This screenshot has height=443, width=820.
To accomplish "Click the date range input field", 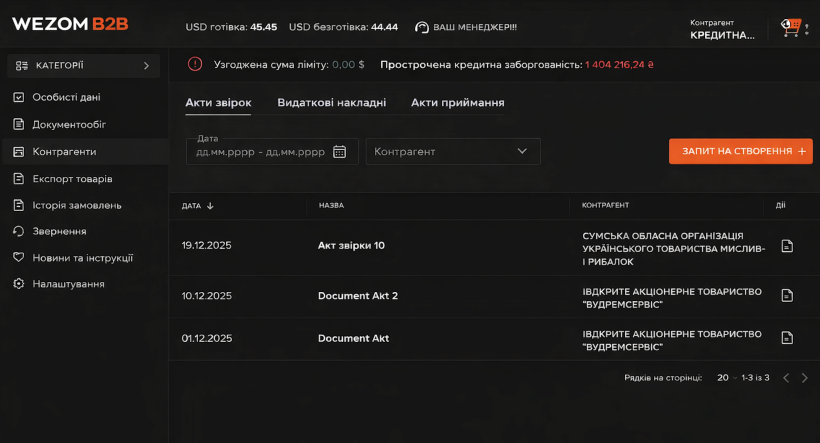I will (x=258, y=152).
